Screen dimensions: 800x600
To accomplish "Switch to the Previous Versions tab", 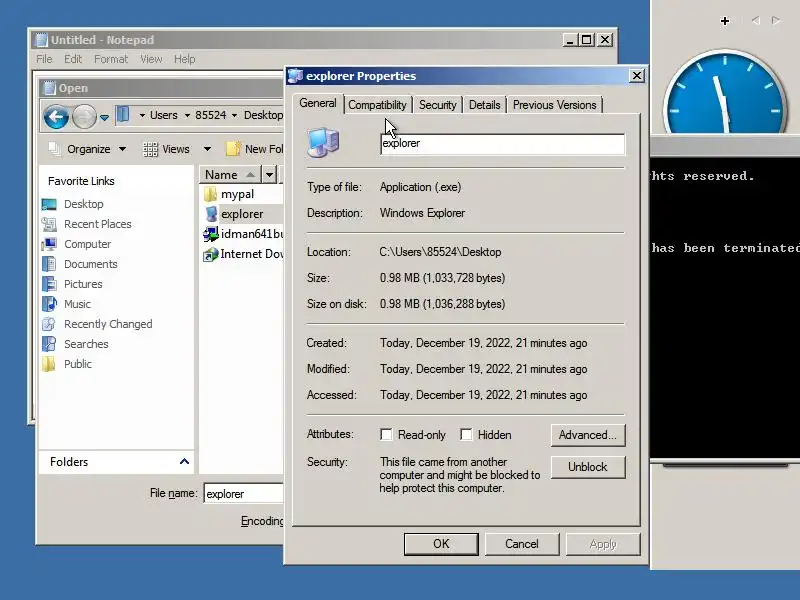I will (555, 105).
